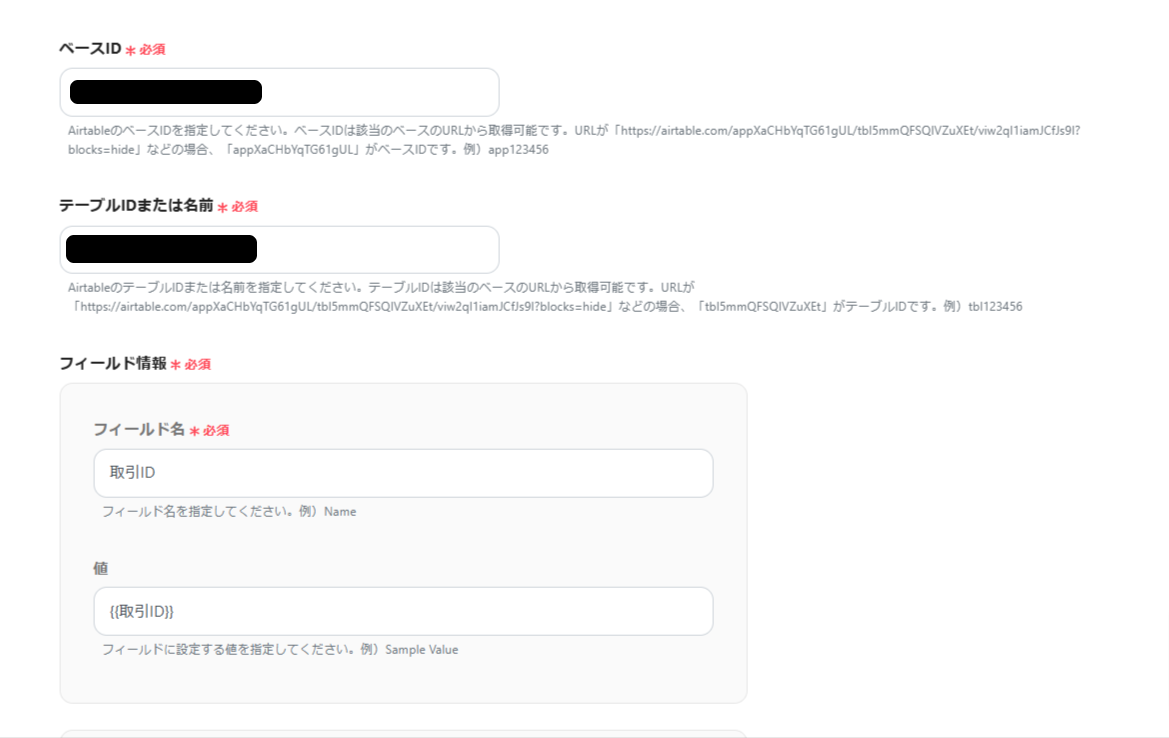Focus the テーブルIDまたは名前 input box
Screen dimensions: 1169x738
[x=280, y=250]
